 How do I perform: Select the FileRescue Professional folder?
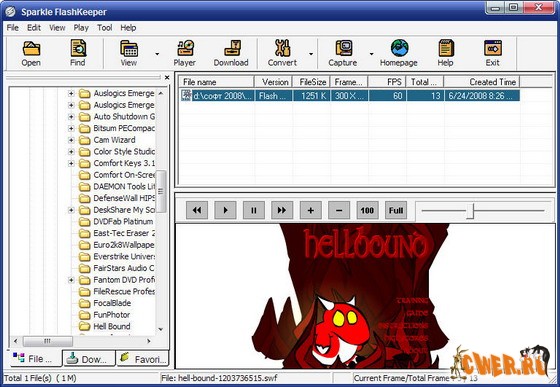[124, 291]
